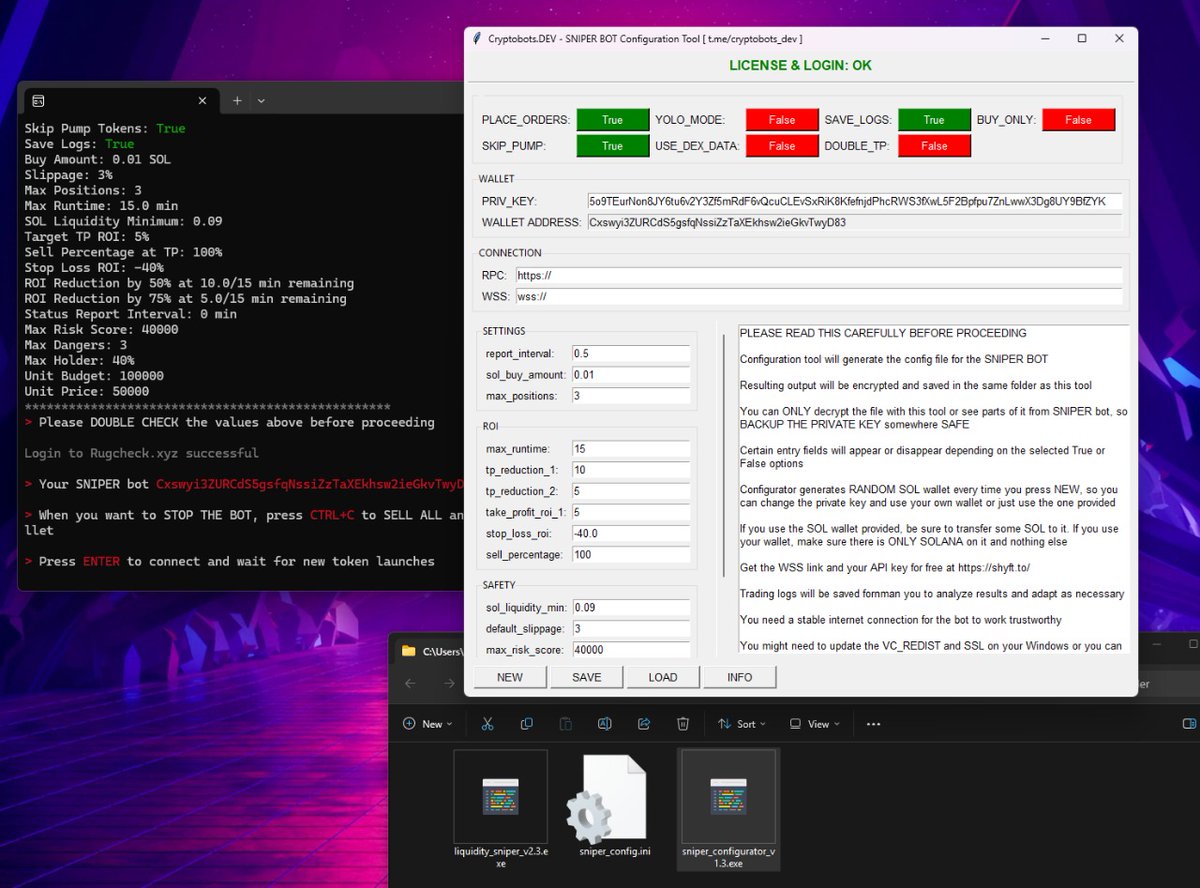The height and width of the screenshot is (888, 1200).
Task: Click the Copy icon in File Explorer
Action: [x=527, y=724]
